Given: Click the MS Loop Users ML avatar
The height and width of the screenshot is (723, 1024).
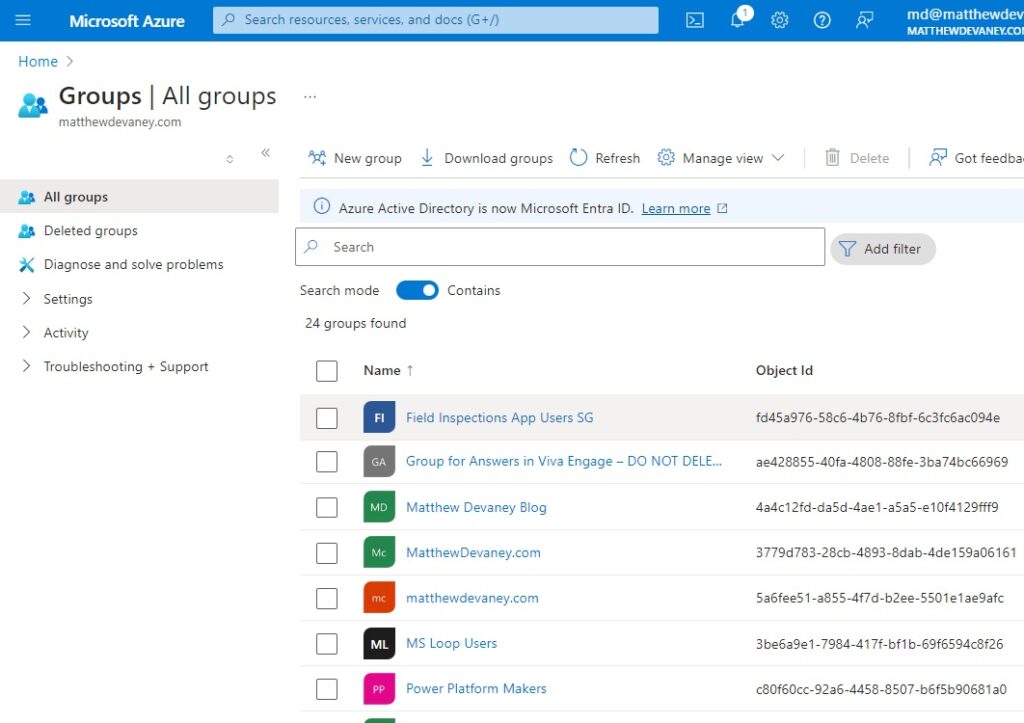Looking at the screenshot, I should tap(379, 643).
